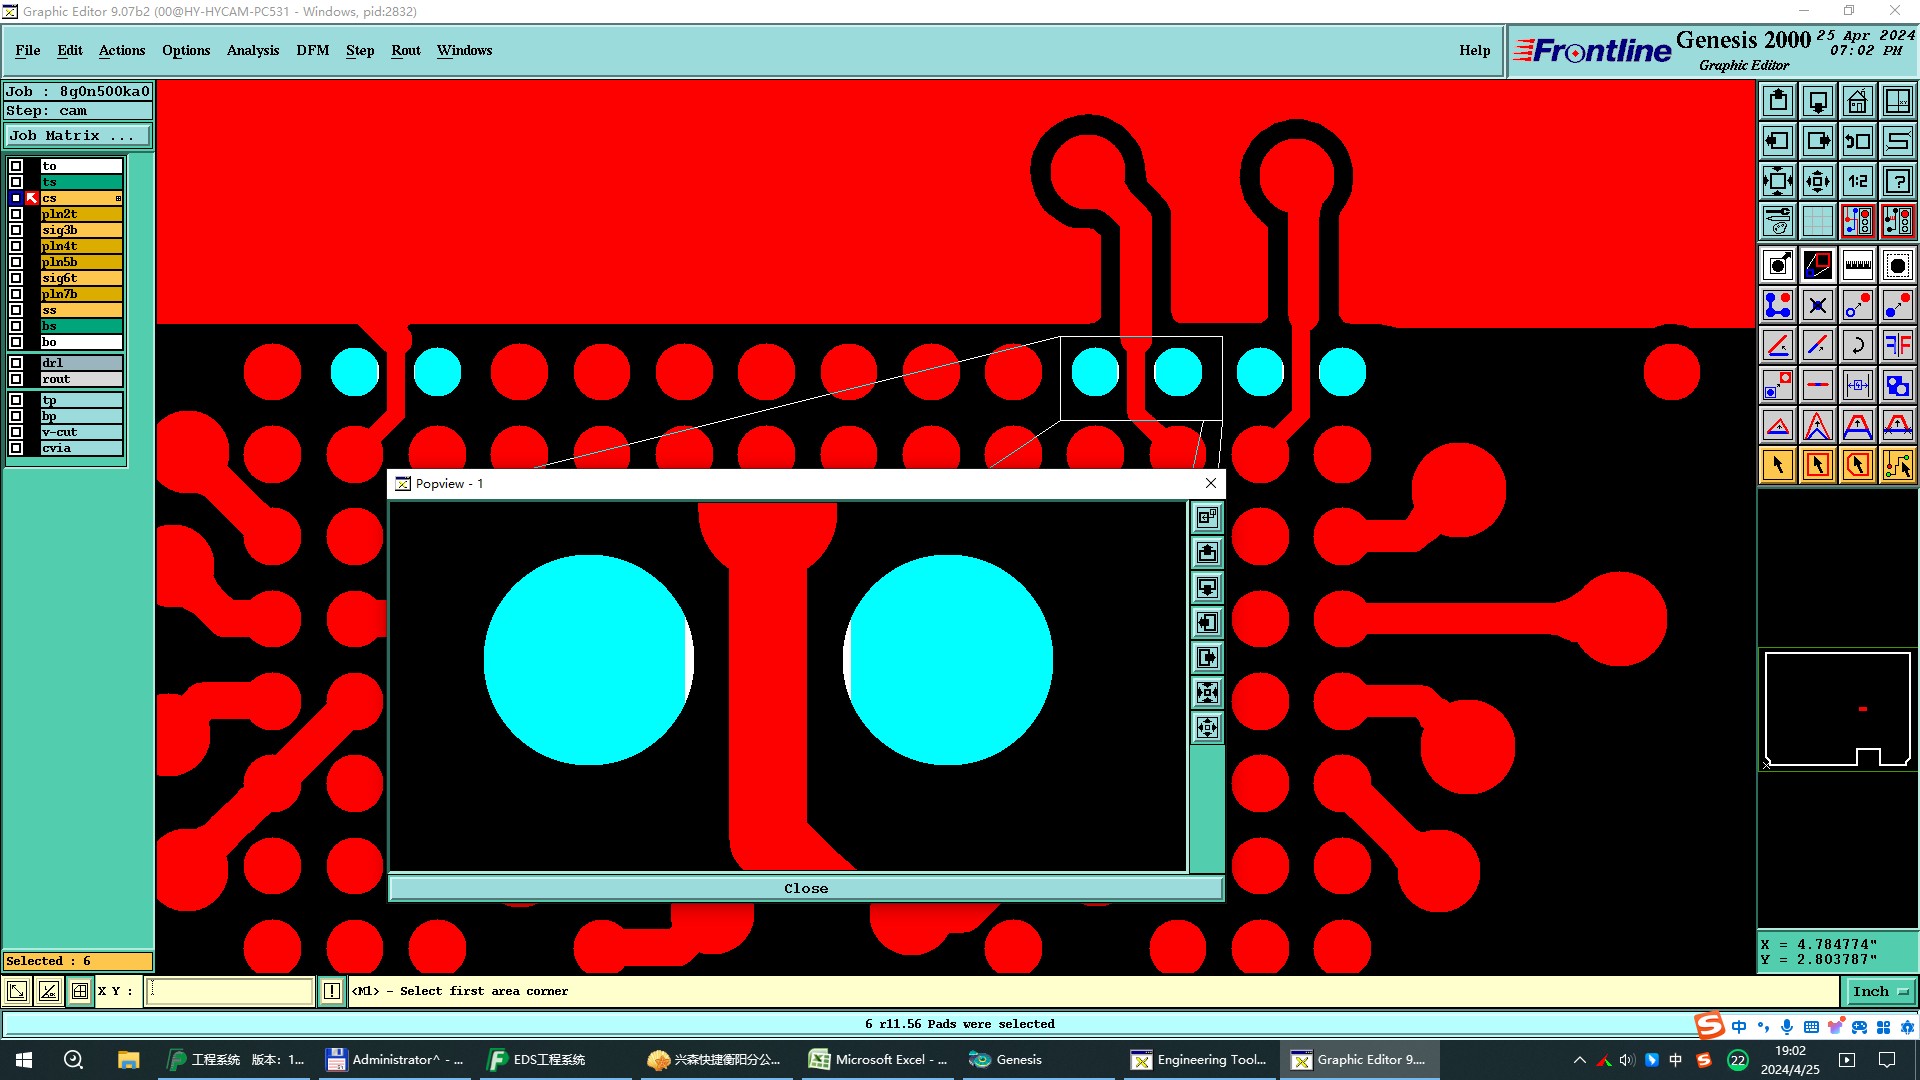
Task: Select the delete feature X tool
Action: [1817, 305]
